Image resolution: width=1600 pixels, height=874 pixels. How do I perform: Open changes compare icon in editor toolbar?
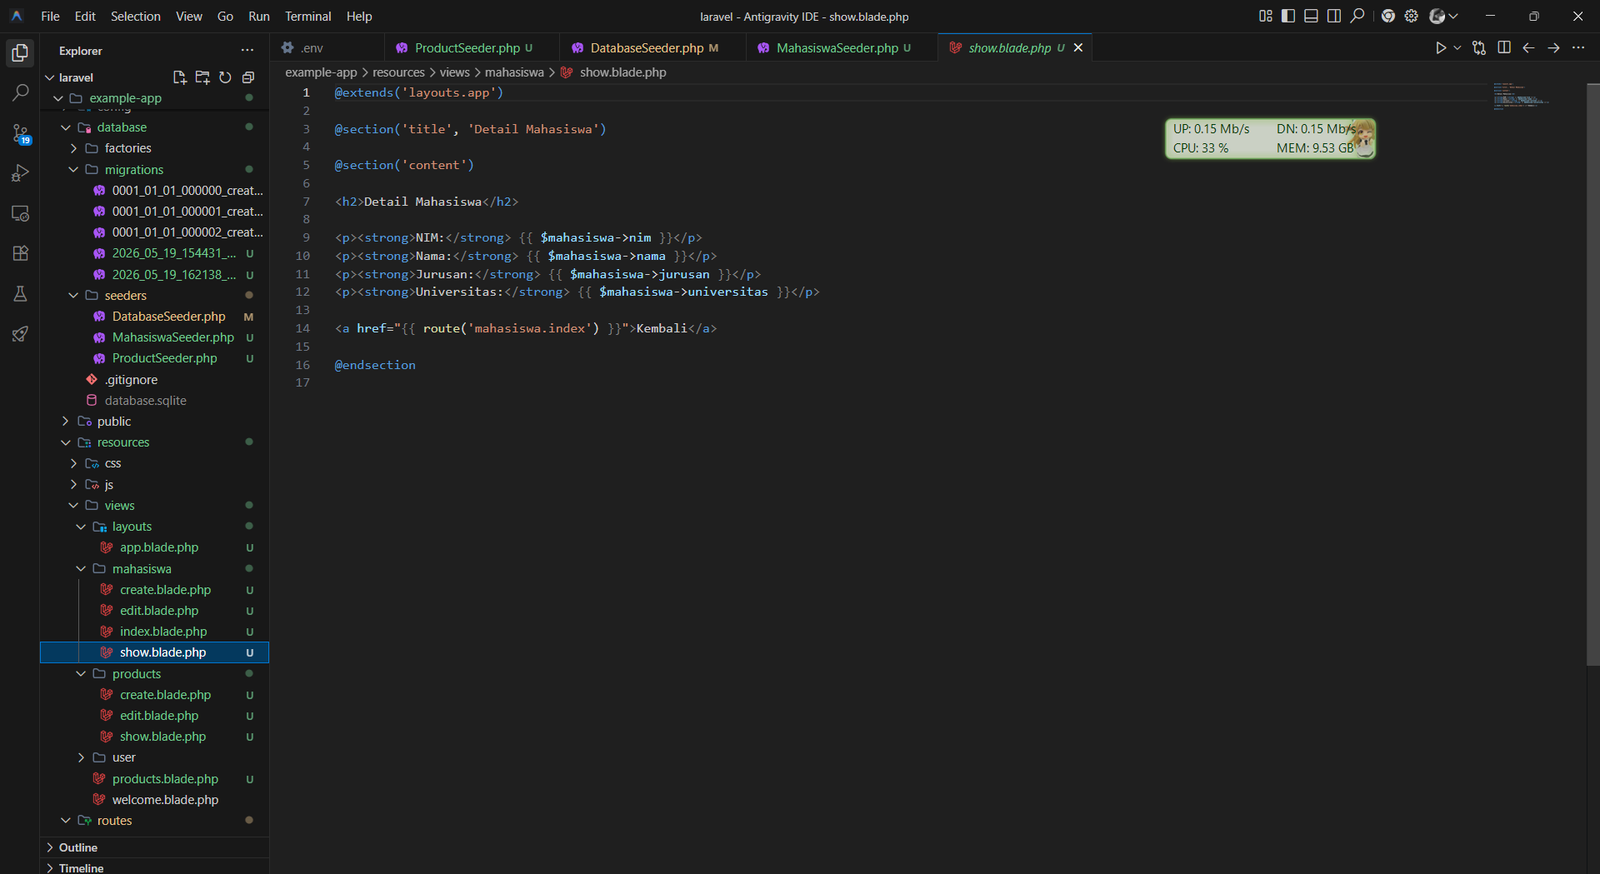click(1479, 47)
